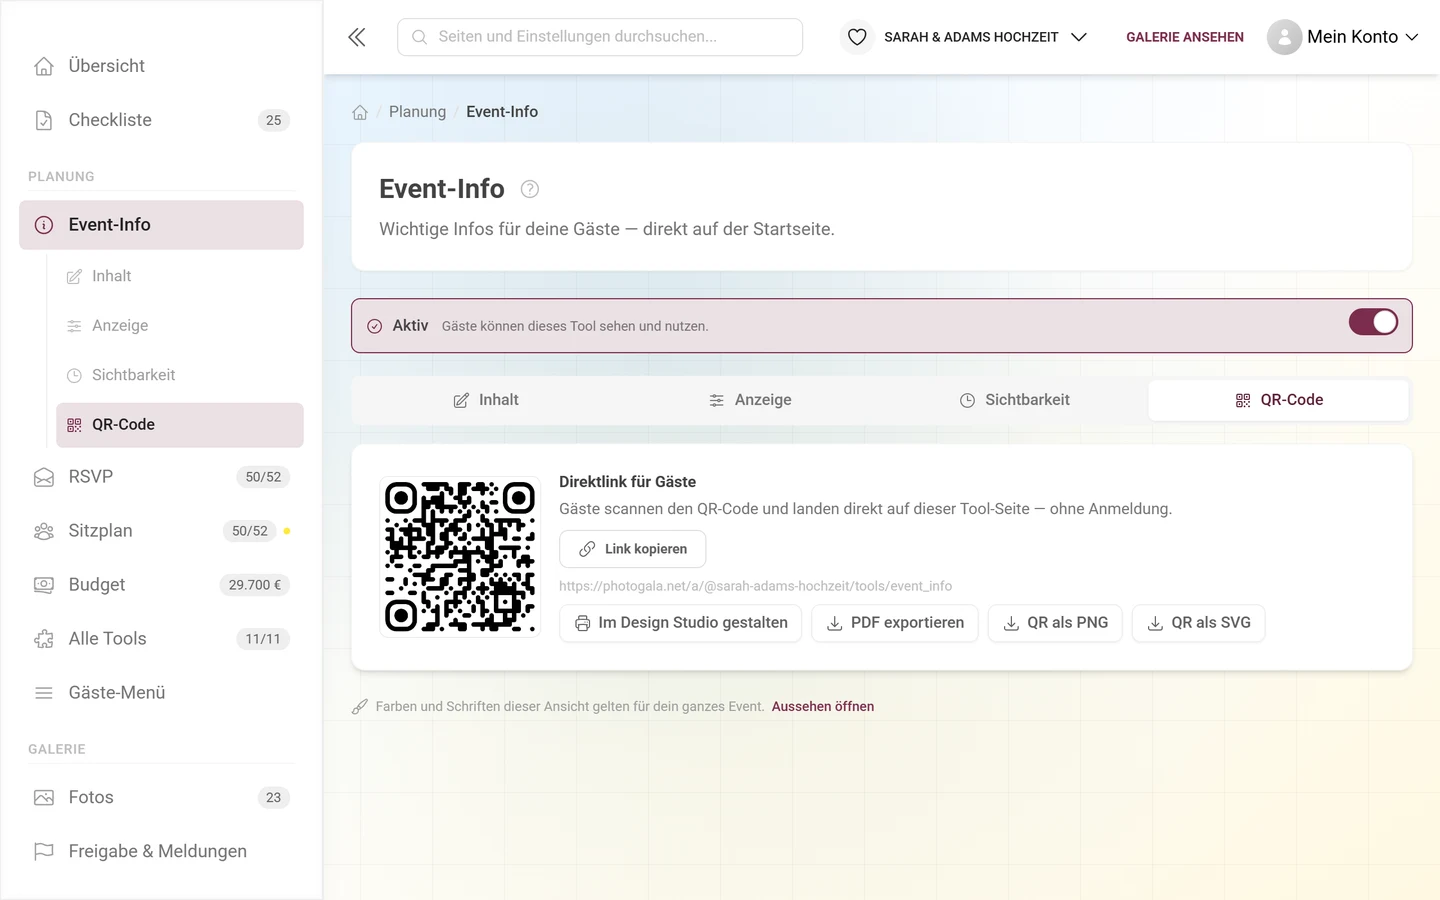Switch to the Sichtbarkeit tab

(1015, 400)
